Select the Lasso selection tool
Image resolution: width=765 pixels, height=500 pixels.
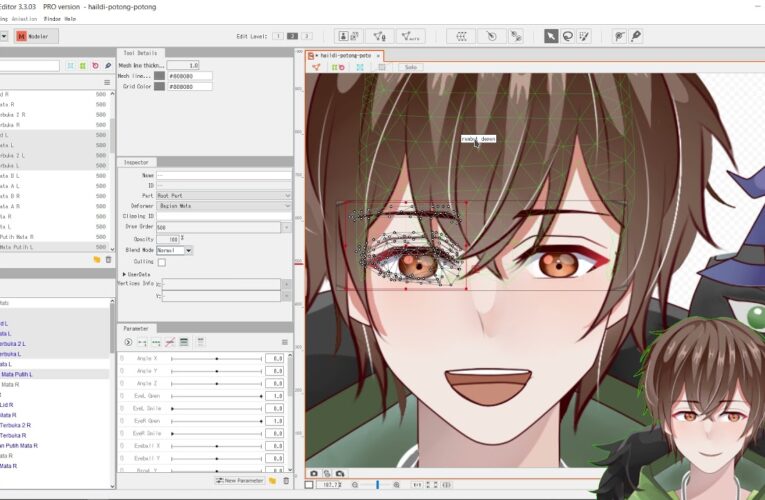(x=568, y=36)
